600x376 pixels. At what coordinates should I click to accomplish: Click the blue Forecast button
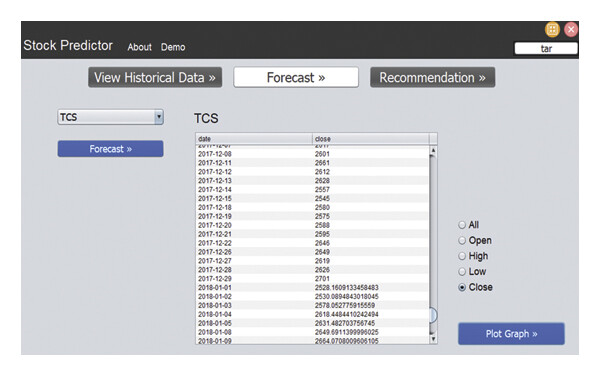pos(111,149)
